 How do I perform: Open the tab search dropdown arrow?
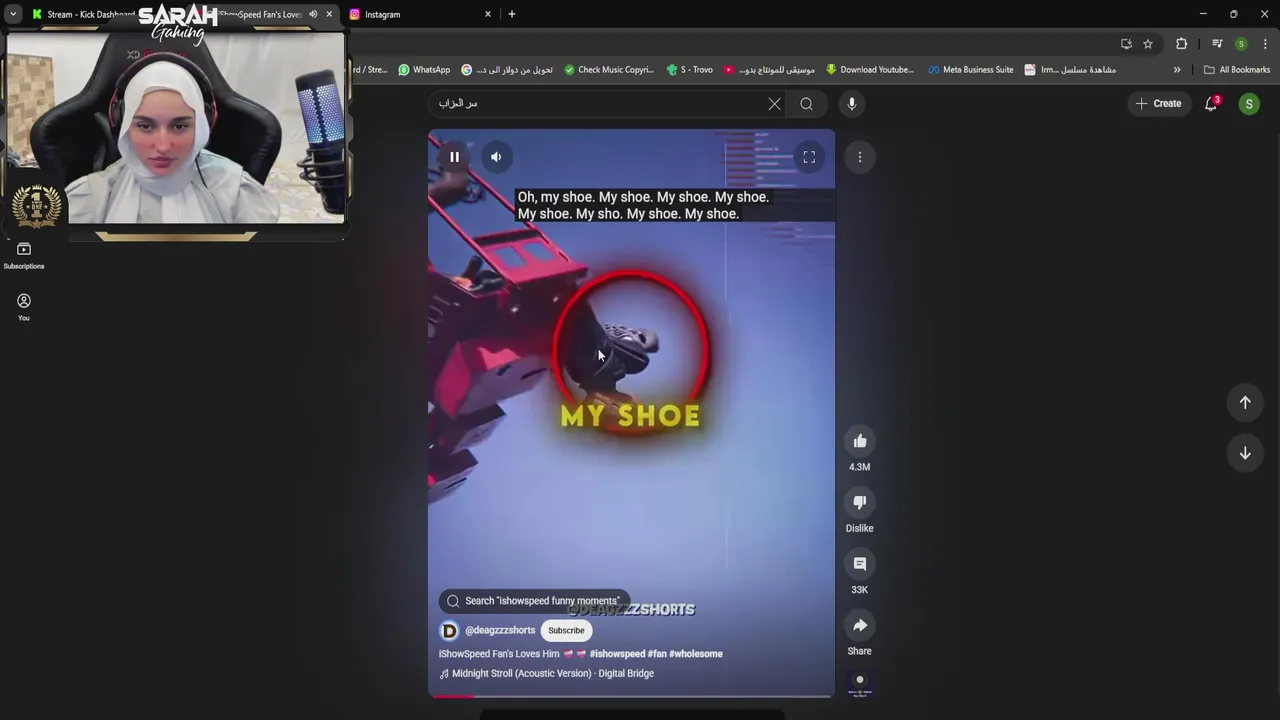pyautogui.click(x=13, y=14)
